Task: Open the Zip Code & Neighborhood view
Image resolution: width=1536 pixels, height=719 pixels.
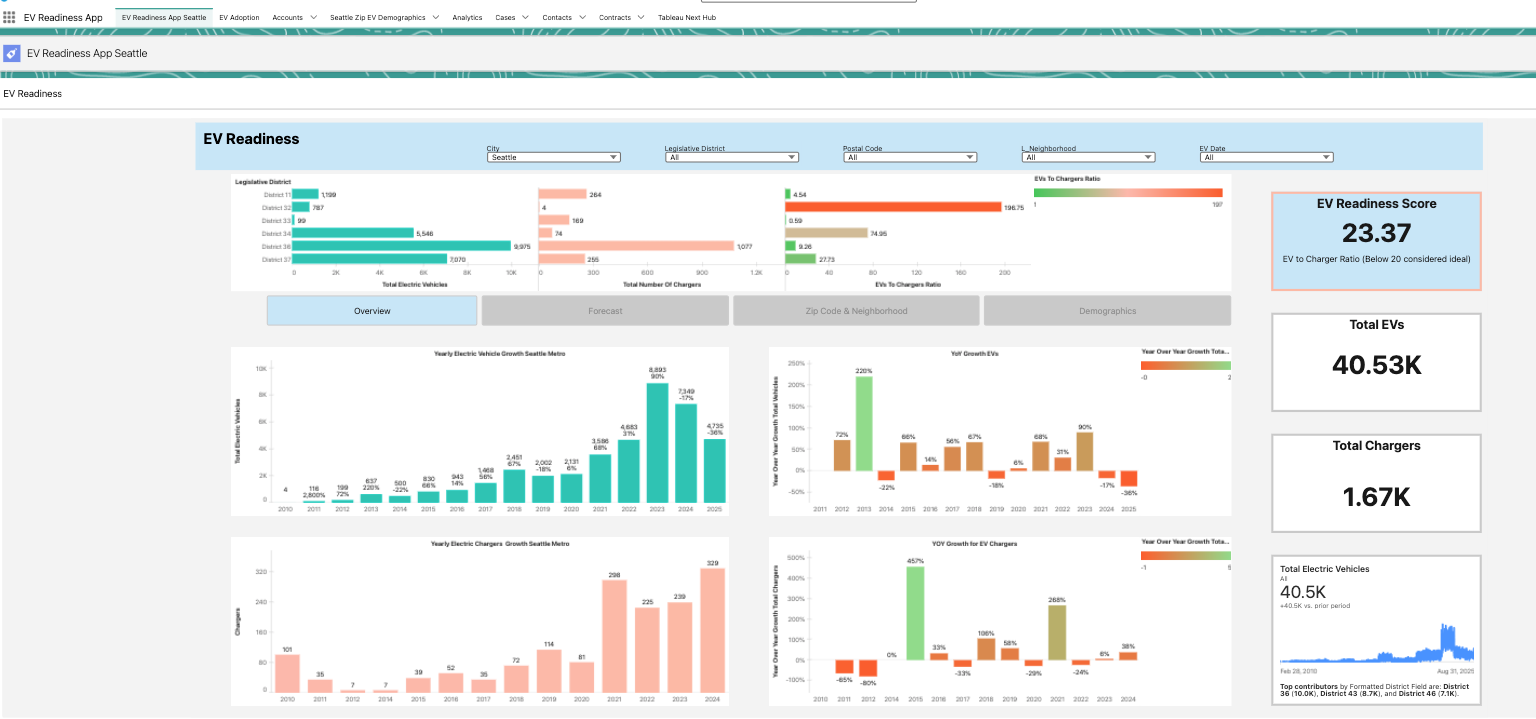Action: coord(856,311)
